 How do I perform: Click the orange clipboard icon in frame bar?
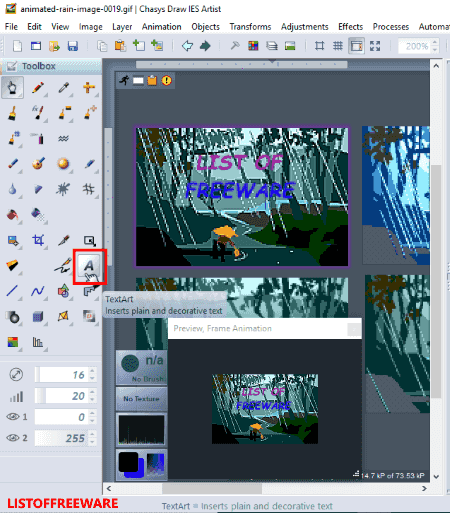click(152, 80)
